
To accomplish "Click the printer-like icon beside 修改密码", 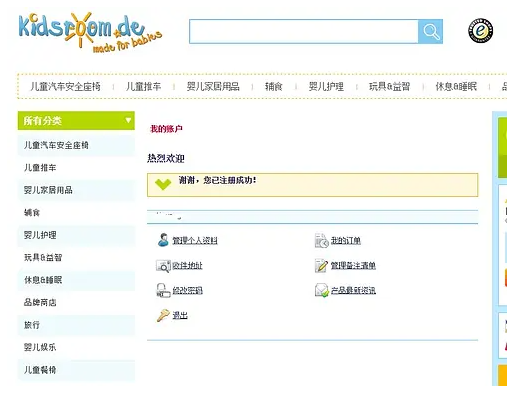I will [163, 290].
